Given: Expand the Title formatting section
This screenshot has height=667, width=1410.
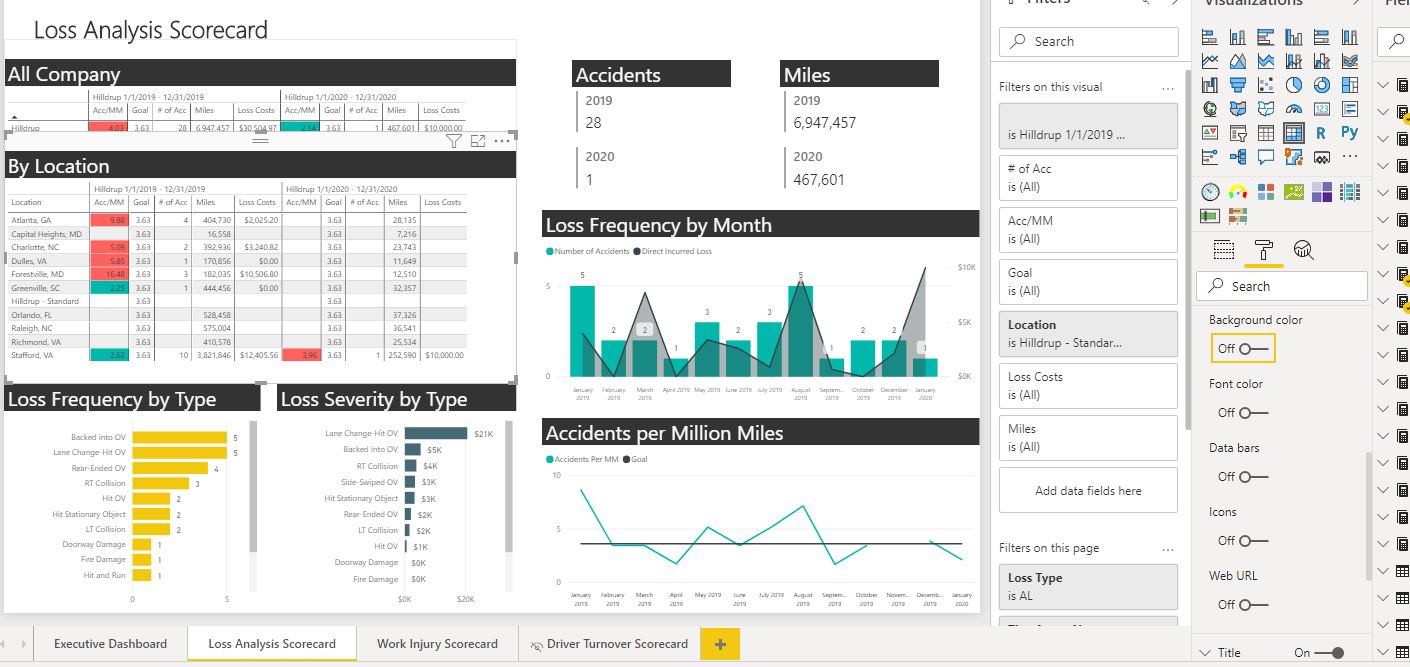Looking at the screenshot, I should coord(1204,653).
